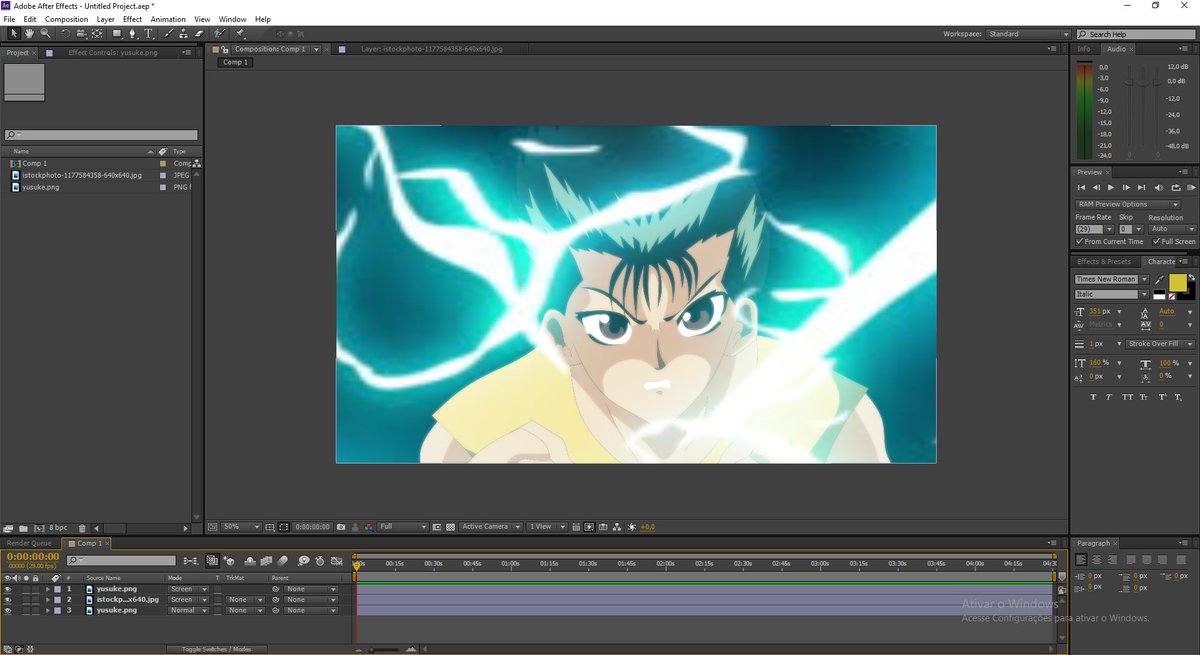Click the Search Help field
This screenshot has height=655, width=1200.
[1137, 34]
